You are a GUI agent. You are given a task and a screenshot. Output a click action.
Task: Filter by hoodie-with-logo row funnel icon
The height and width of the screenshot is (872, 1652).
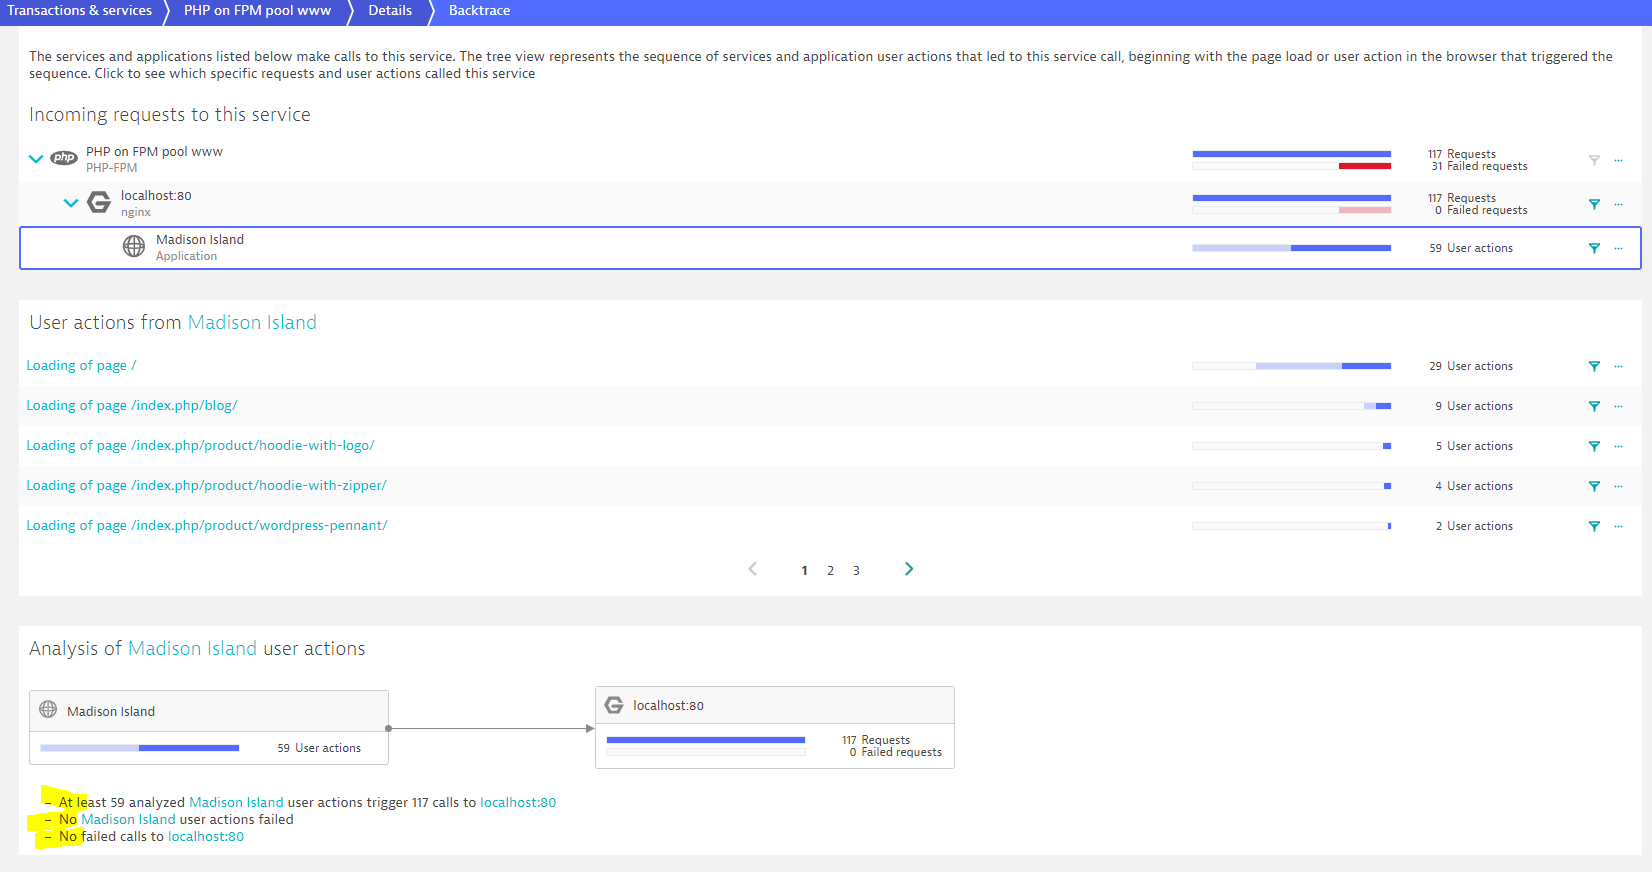1594,446
